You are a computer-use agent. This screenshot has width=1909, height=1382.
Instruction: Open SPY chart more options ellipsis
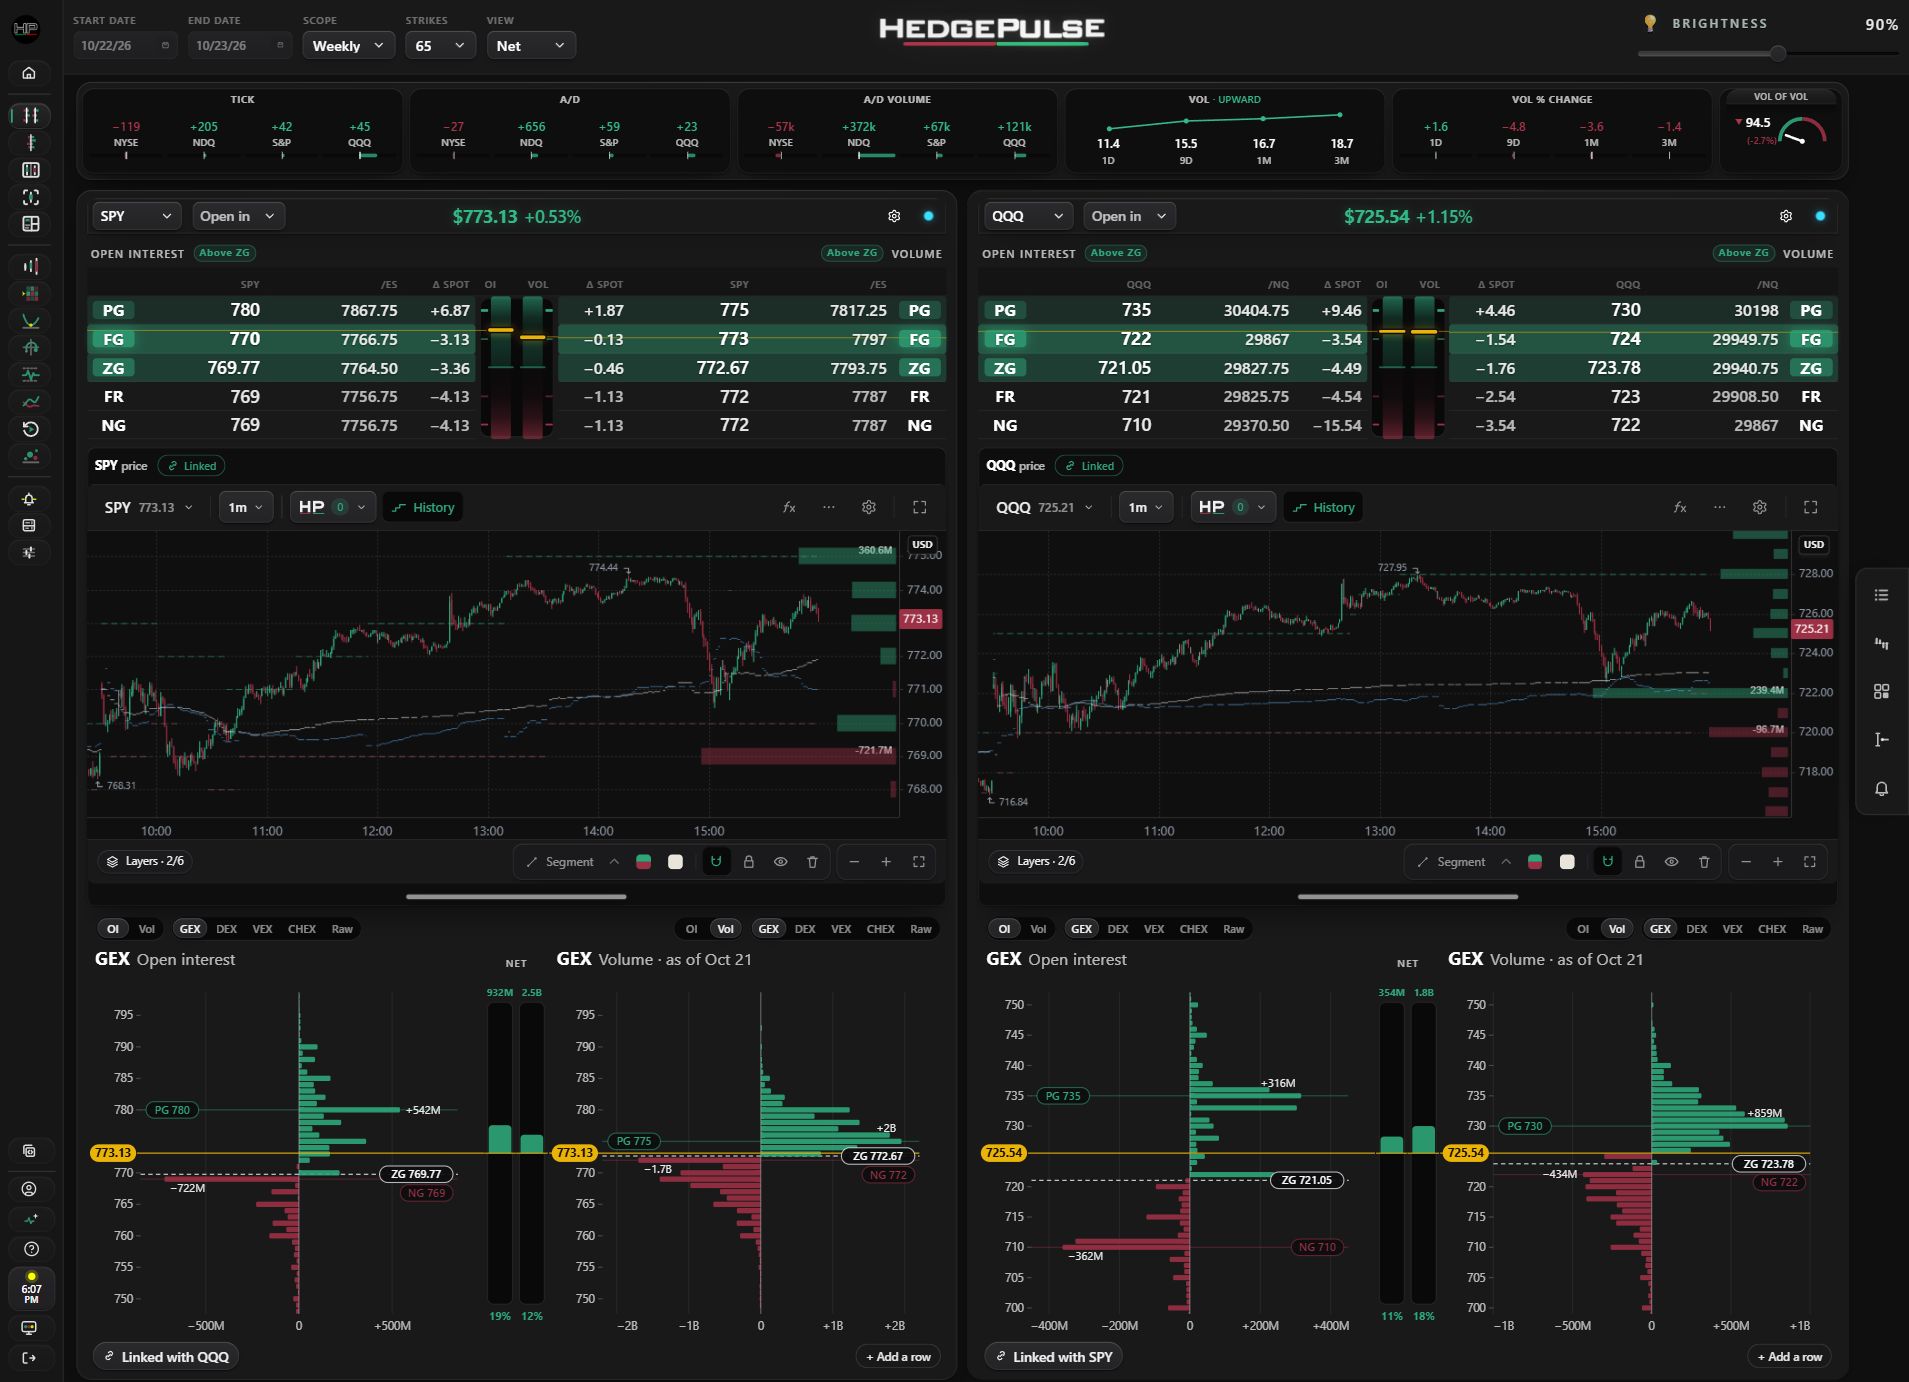click(828, 507)
